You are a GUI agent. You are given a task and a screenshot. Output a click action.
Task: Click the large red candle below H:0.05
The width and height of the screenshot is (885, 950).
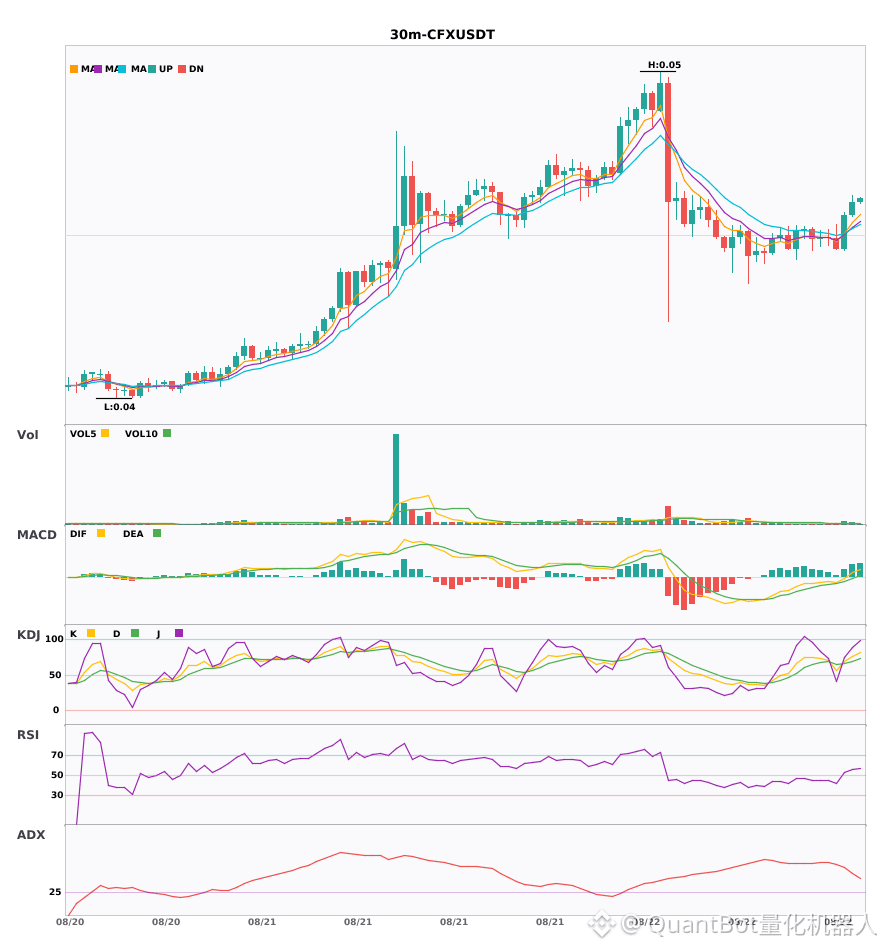click(x=668, y=142)
